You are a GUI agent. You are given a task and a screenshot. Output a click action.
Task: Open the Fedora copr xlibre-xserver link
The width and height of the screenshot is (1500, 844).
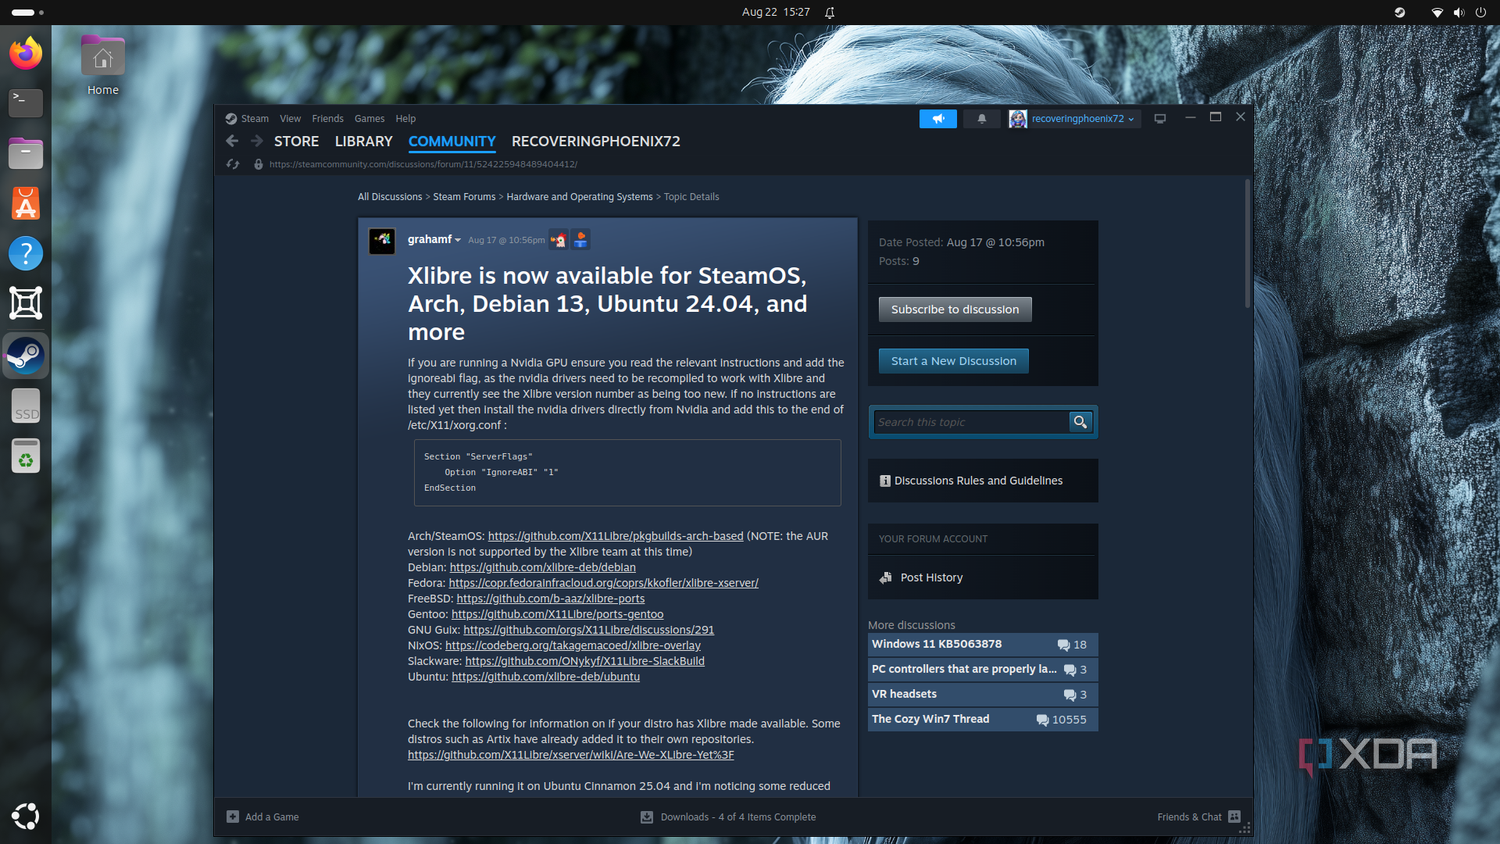pos(604,583)
